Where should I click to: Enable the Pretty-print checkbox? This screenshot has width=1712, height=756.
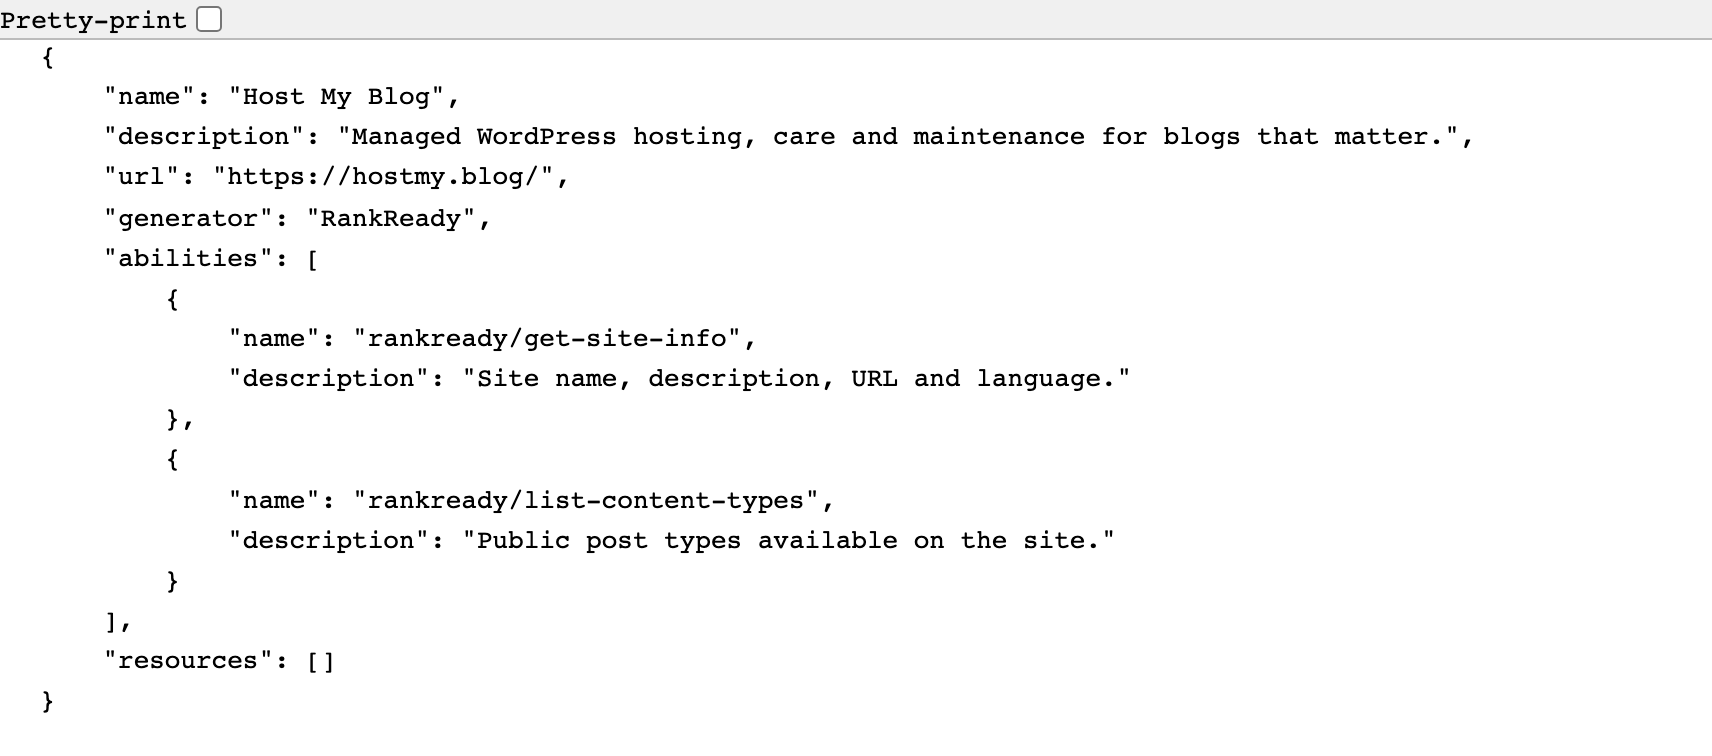pos(209,20)
